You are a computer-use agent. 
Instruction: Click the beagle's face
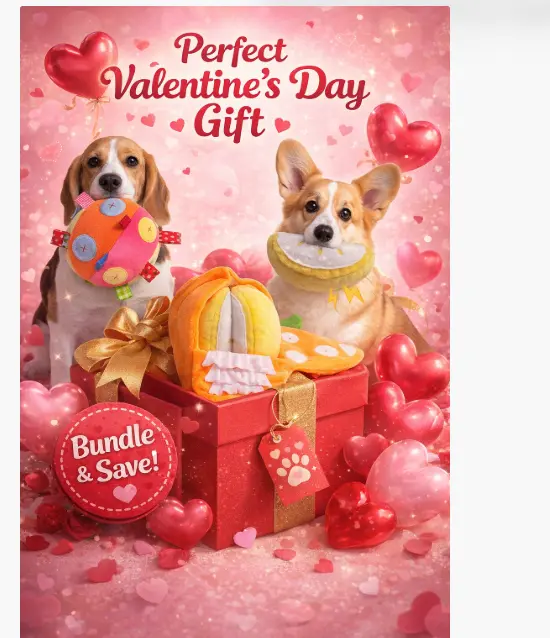tap(111, 171)
